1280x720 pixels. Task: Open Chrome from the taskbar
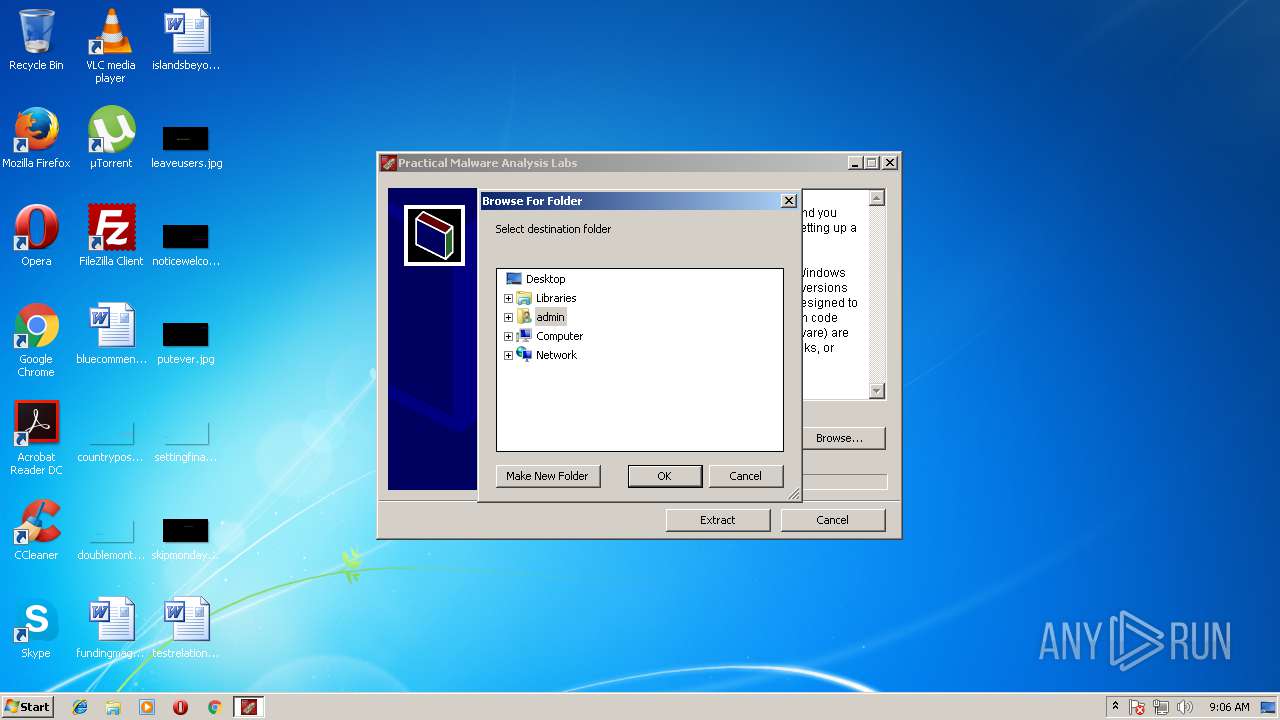pos(214,707)
